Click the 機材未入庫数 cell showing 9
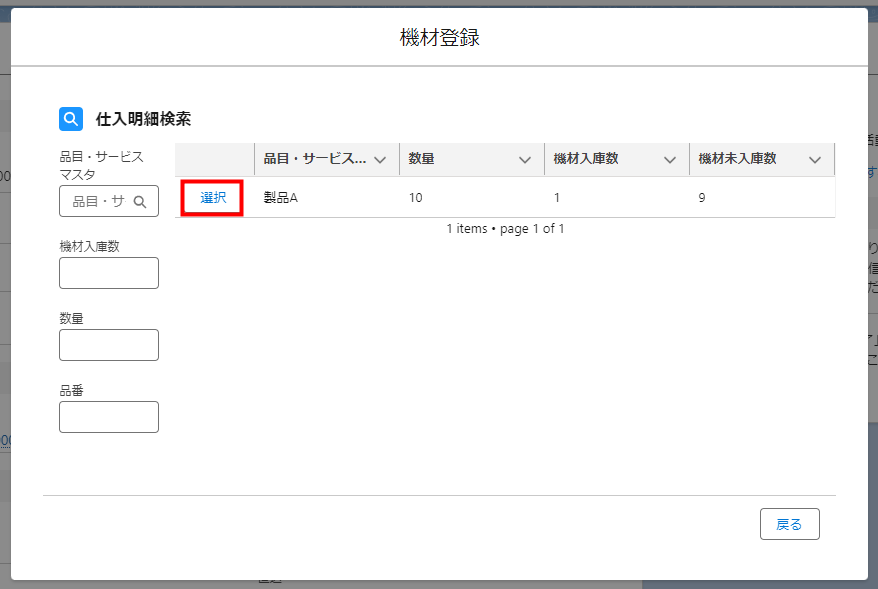This screenshot has height=589, width=878. coord(702,198)
